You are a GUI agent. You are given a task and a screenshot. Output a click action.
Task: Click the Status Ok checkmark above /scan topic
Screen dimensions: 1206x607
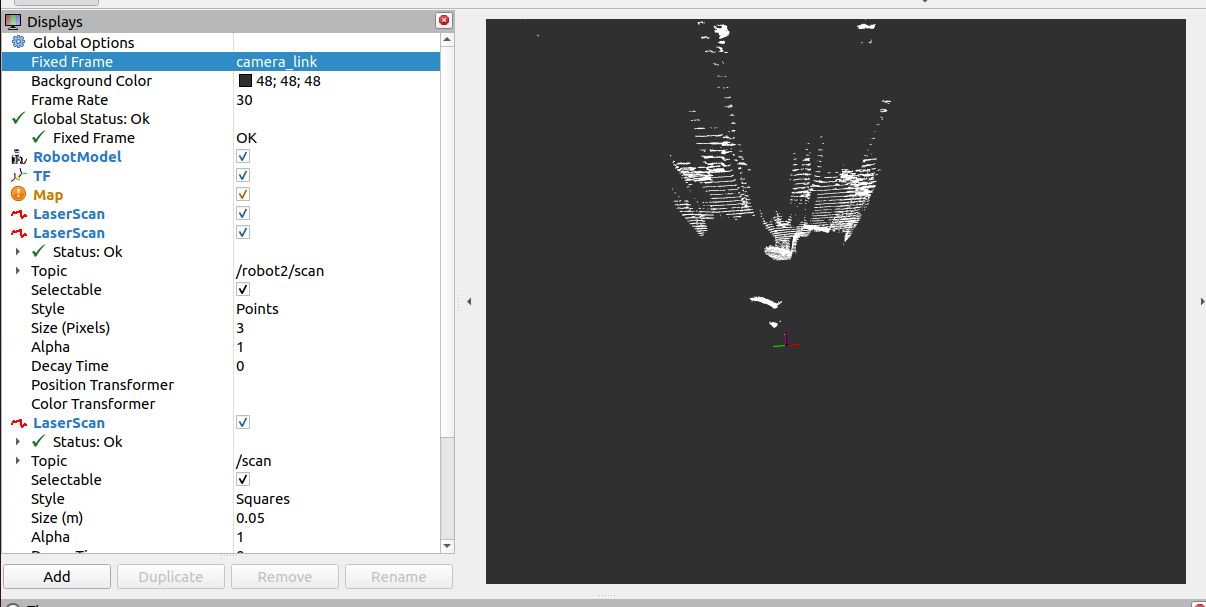[38, 441]
